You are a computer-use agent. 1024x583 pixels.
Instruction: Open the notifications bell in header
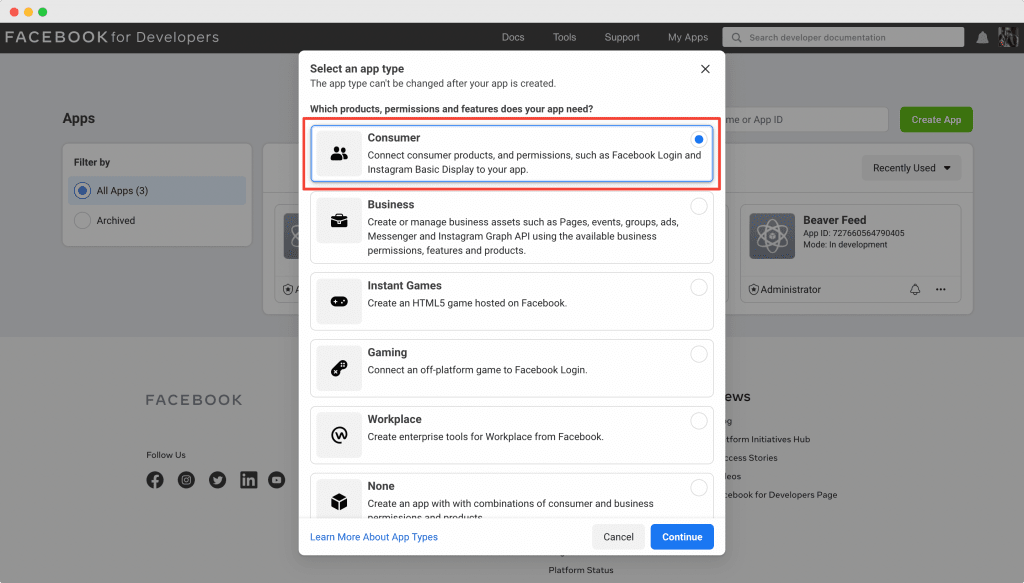click(982, 38)
